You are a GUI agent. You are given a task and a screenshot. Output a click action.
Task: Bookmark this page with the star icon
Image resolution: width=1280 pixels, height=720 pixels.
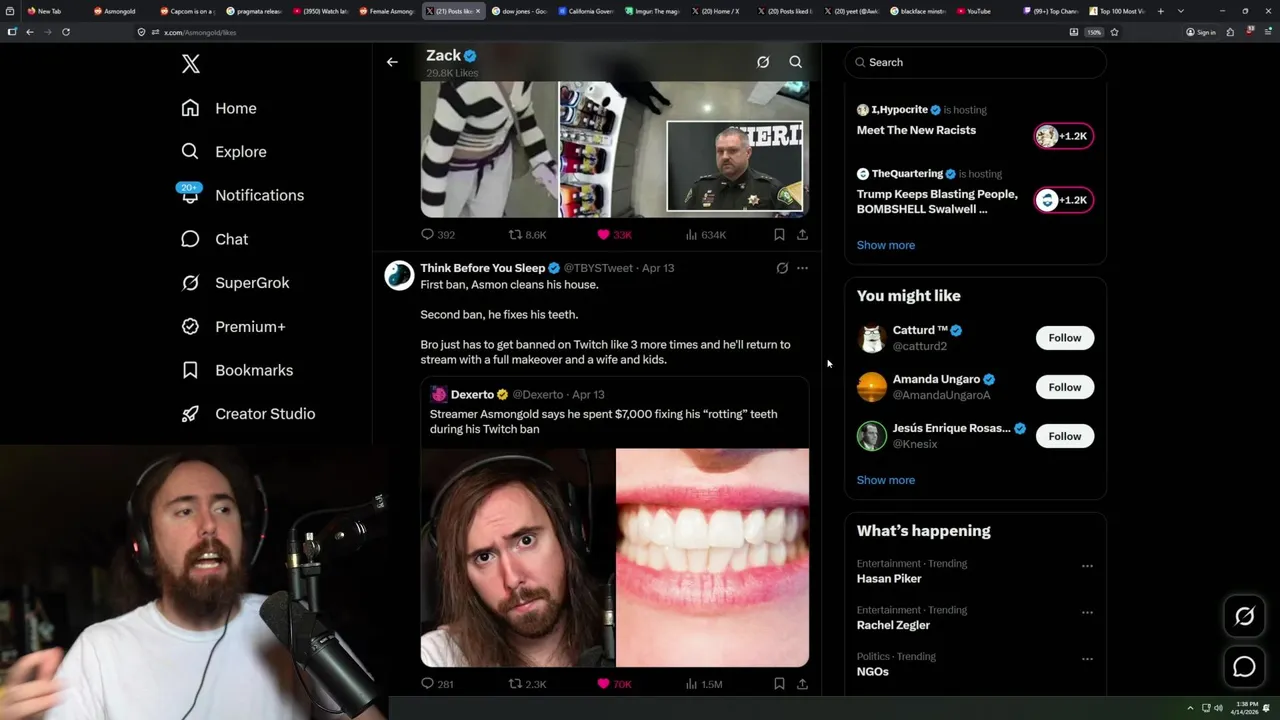[x=1114, y=32]
